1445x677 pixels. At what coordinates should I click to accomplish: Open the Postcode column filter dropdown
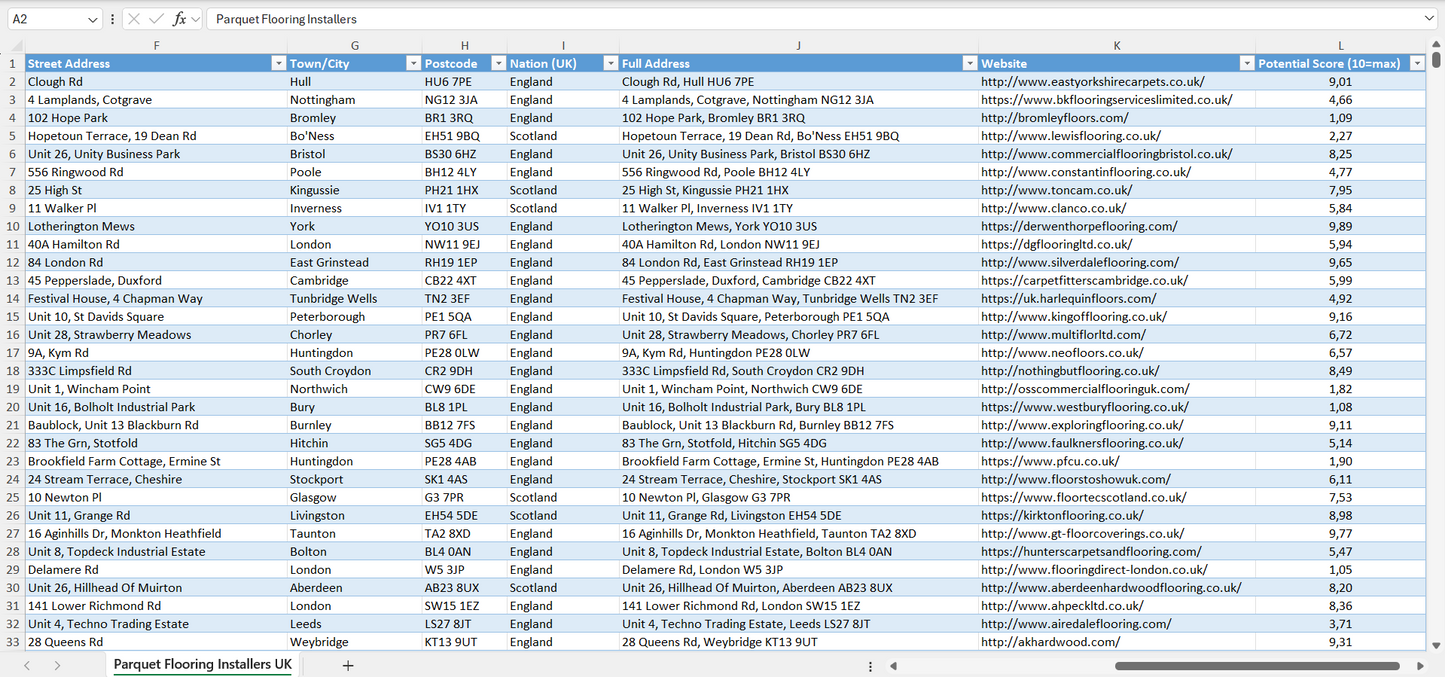[x=497, y=63]
